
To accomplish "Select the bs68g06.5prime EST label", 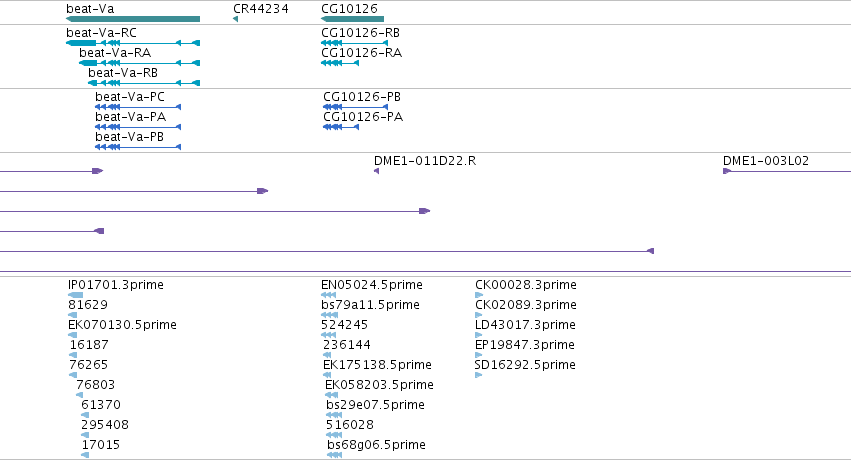I will click(376, 445).
